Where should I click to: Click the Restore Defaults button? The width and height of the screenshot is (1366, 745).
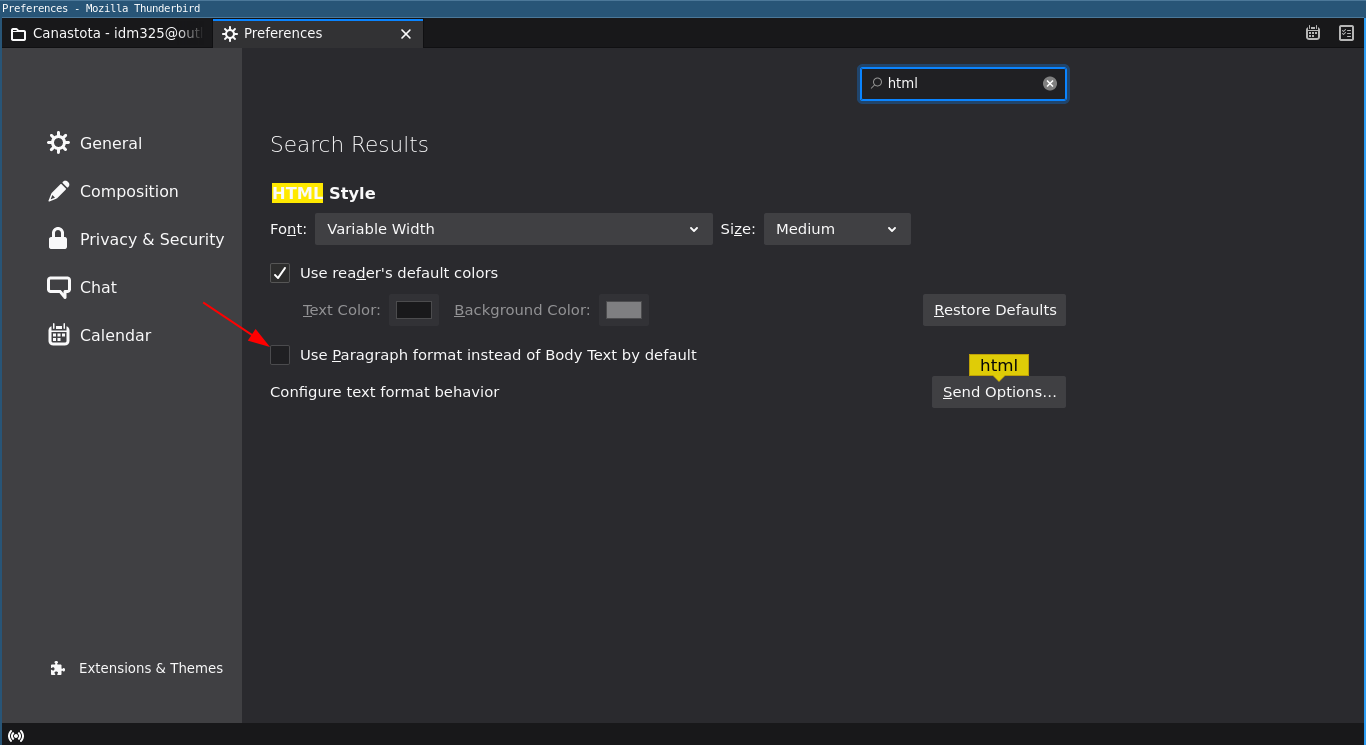pos(994,310)
